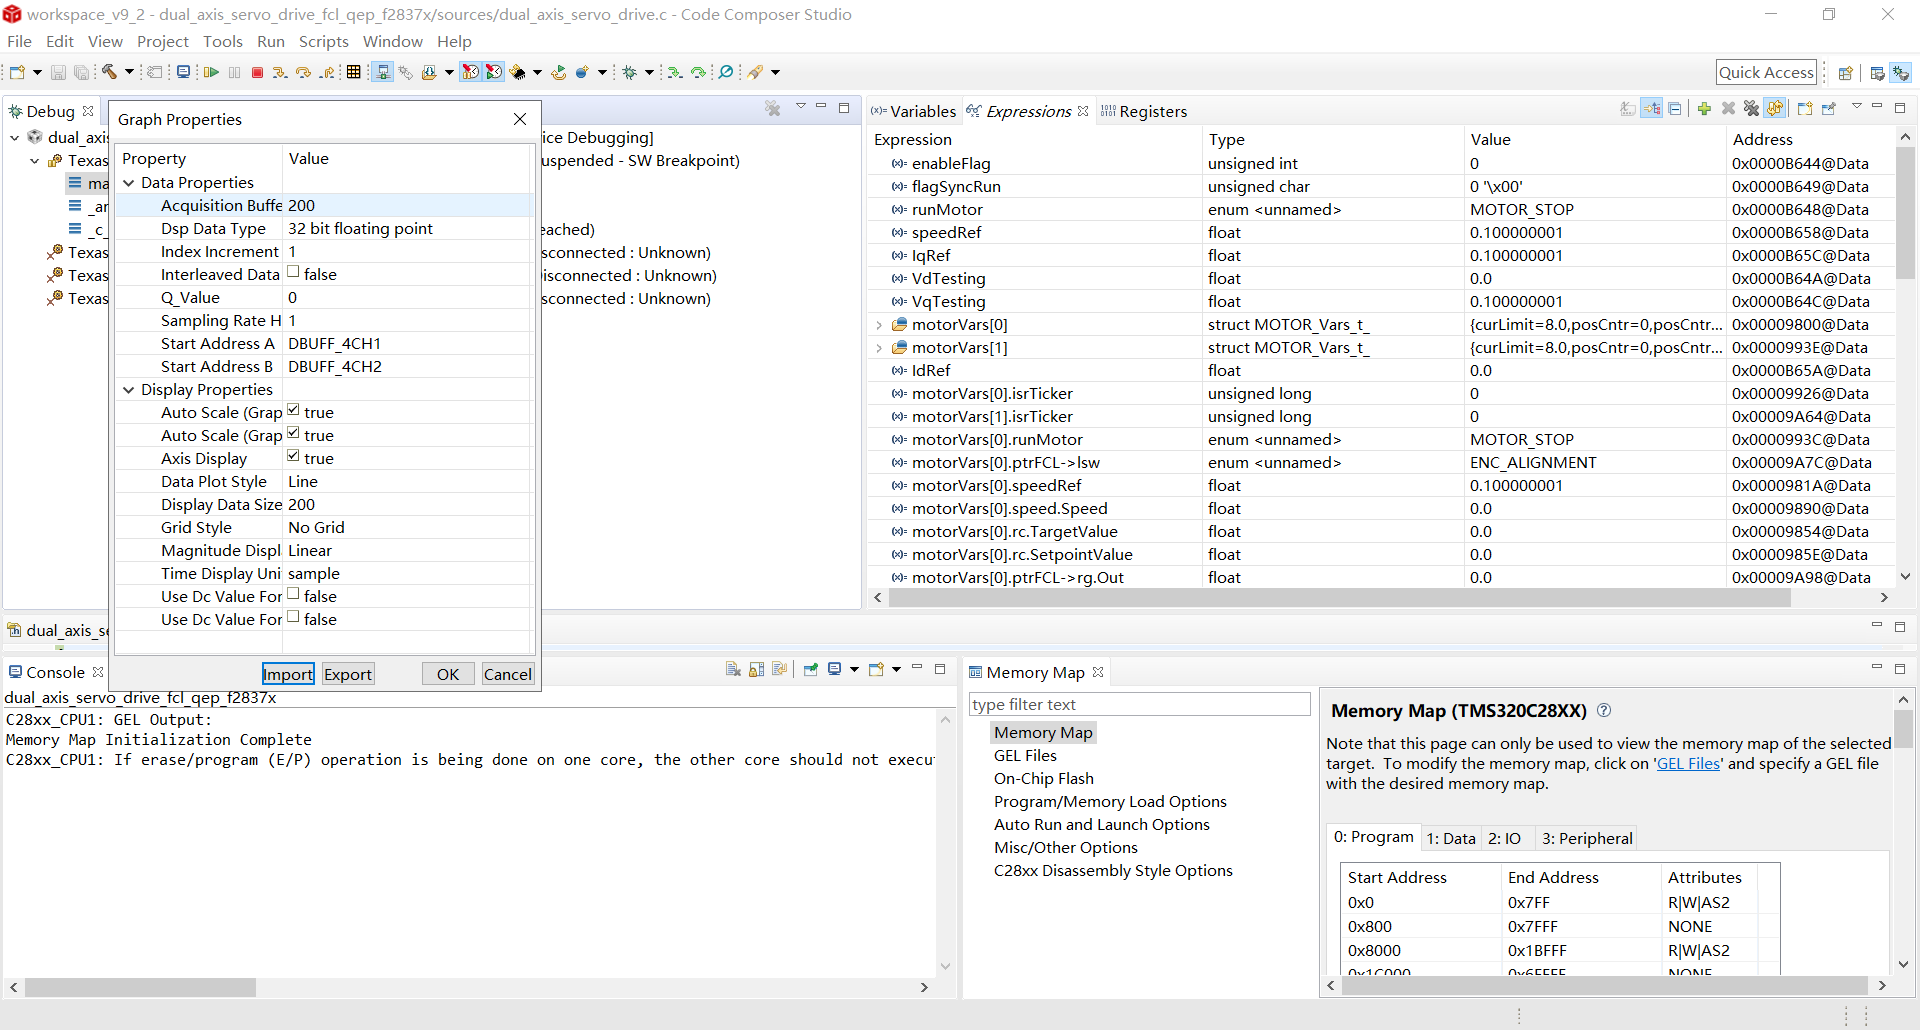Screen dimensions: 1920x1030
Task: Follow the 'GEL Files' hyperlink
Action: point(1688,764)
